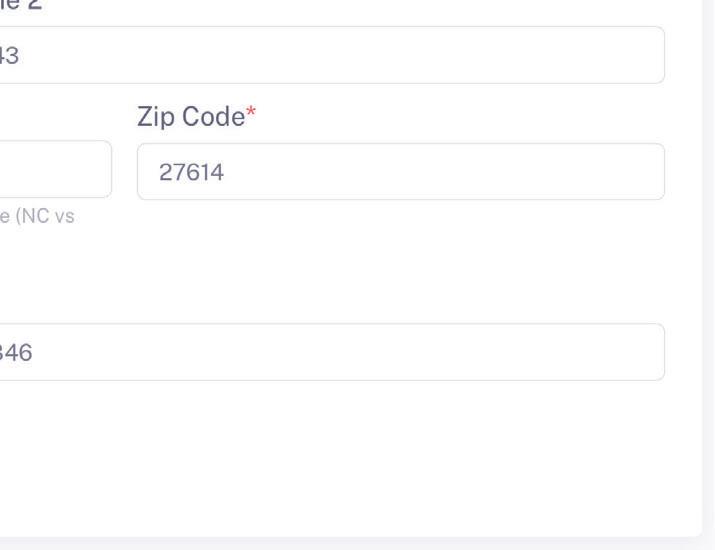Click the bottom field ending in "346"

click(x=332, y=352)
